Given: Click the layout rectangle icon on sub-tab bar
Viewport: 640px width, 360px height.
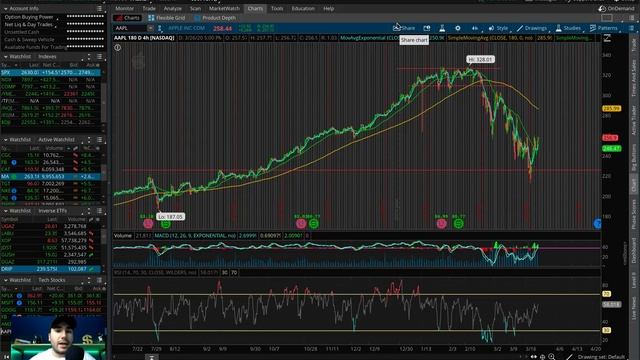Looking at the screenshot, I should [607, 18].
